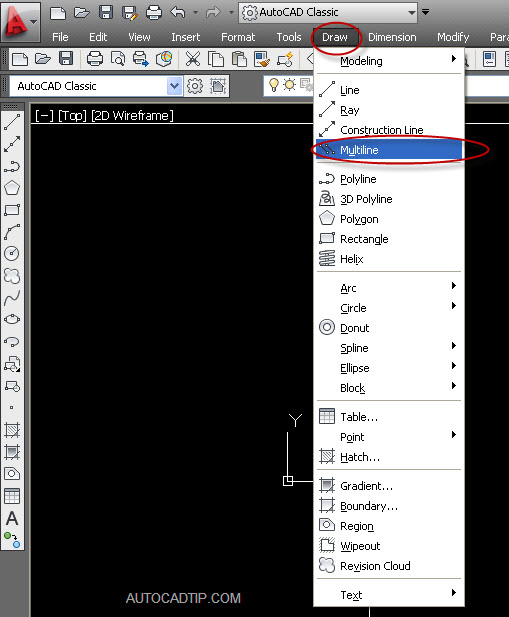Click the [-] viewport controls label
The image size is (509, 617).
44,116
